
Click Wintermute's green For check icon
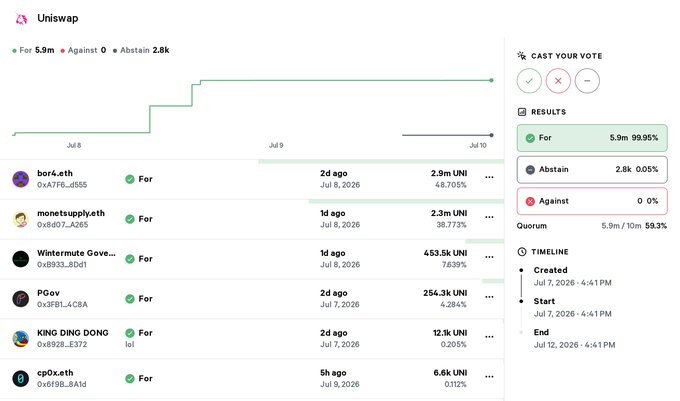130,259
